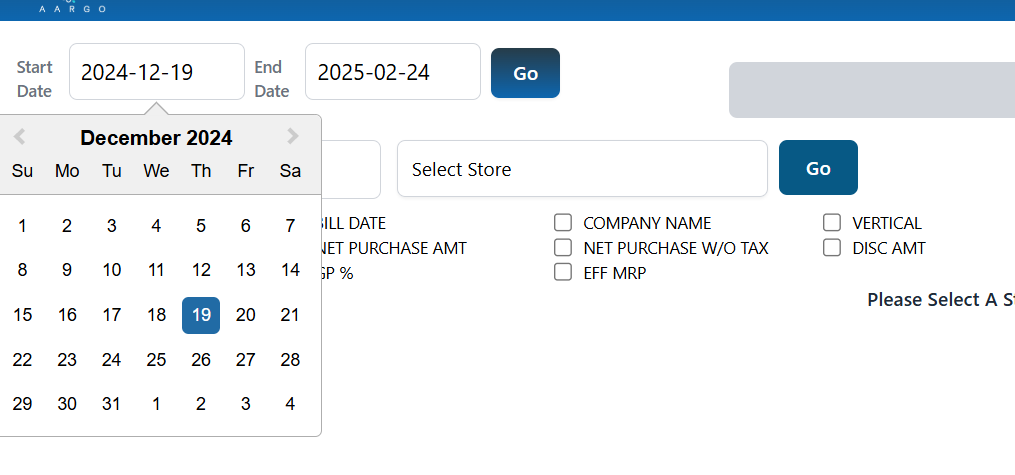Select December 17 in the calendar
The height and width of the screenshot is (475, 1015).
click(x=111, y=315)
